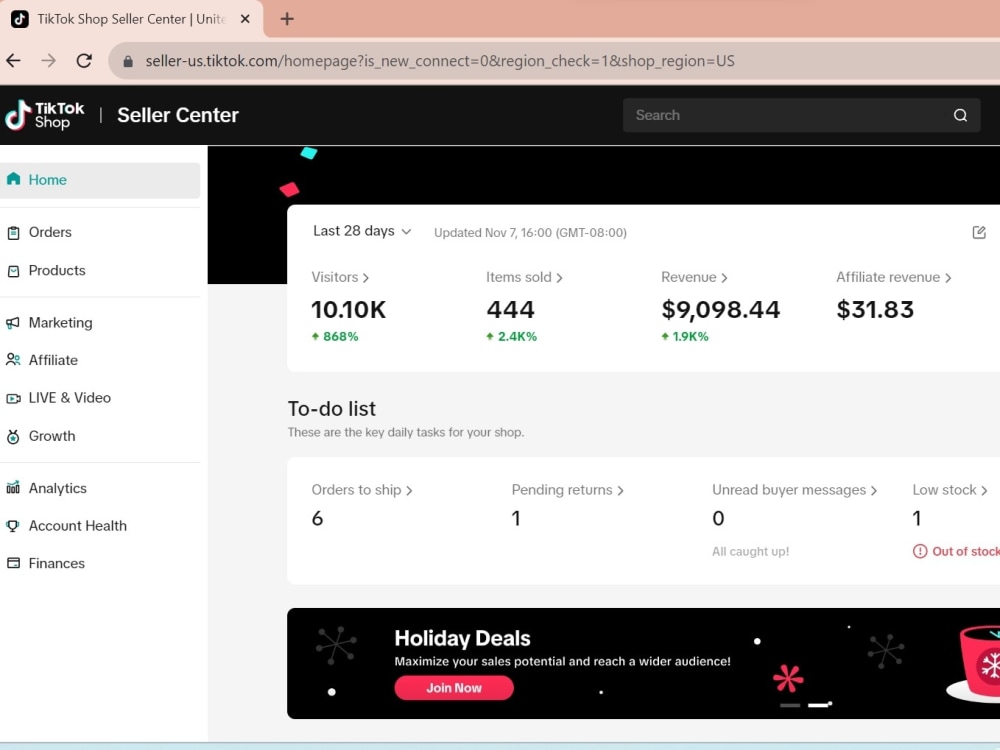
Task: Click the Updated Nov 7 timestamp text
Action: click(x=531, y=233)
